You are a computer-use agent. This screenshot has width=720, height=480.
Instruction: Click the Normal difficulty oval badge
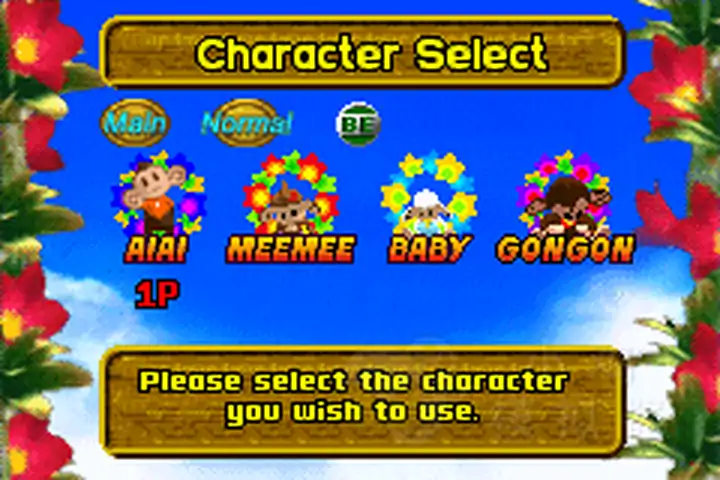click(247, 123)
